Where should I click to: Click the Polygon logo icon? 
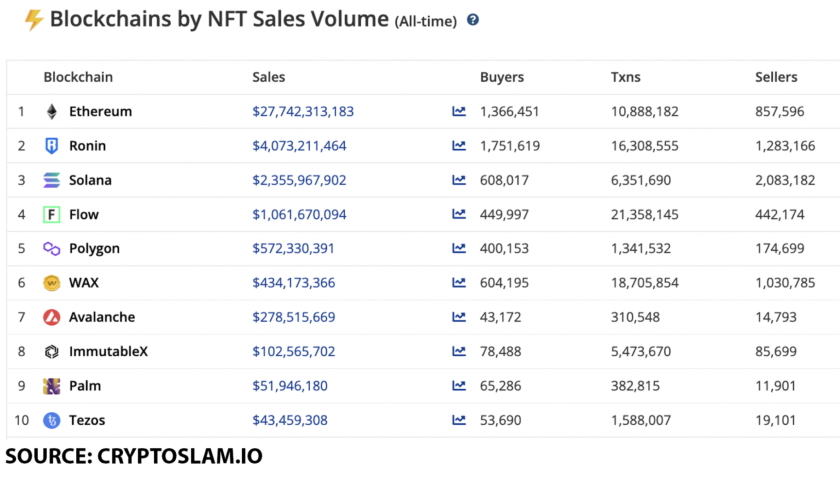tap(51, 249)
